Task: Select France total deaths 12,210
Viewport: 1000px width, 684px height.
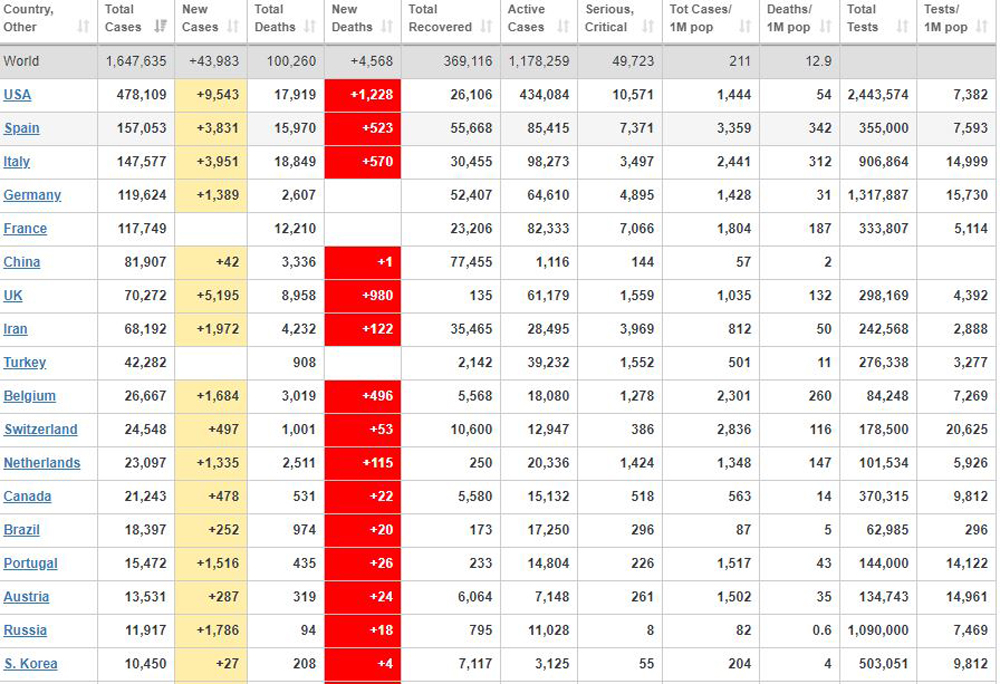Action: coord(295,229)
